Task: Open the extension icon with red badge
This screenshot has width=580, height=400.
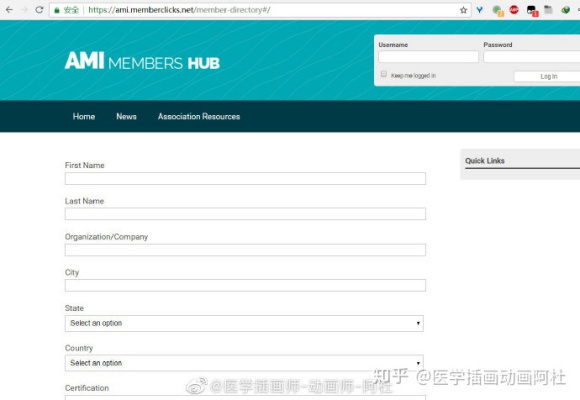Action: click(532, 11)
